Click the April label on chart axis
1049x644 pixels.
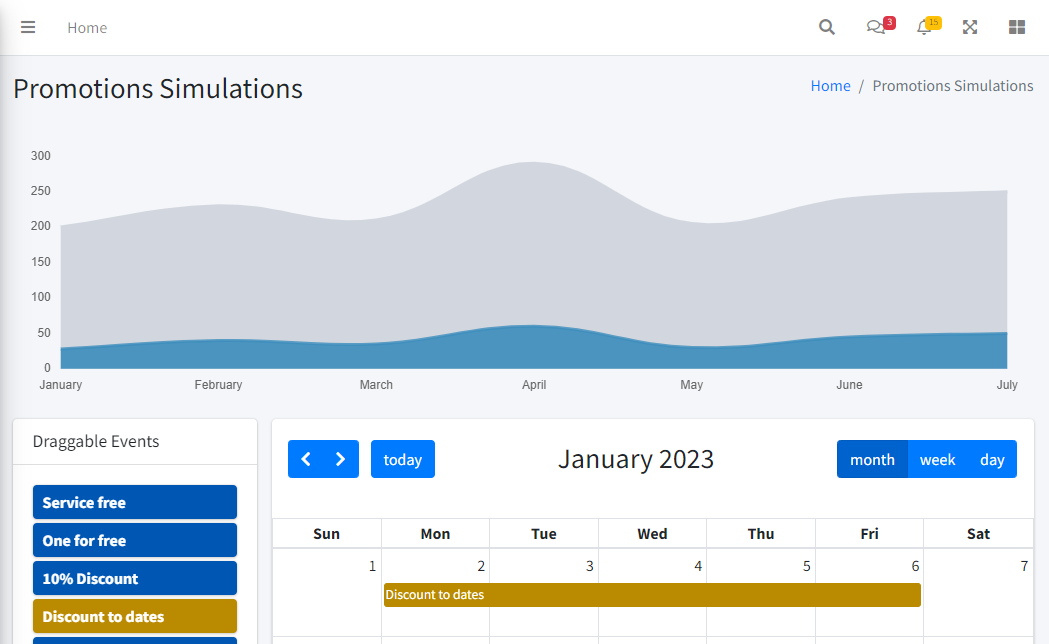(x=534, y=385)
